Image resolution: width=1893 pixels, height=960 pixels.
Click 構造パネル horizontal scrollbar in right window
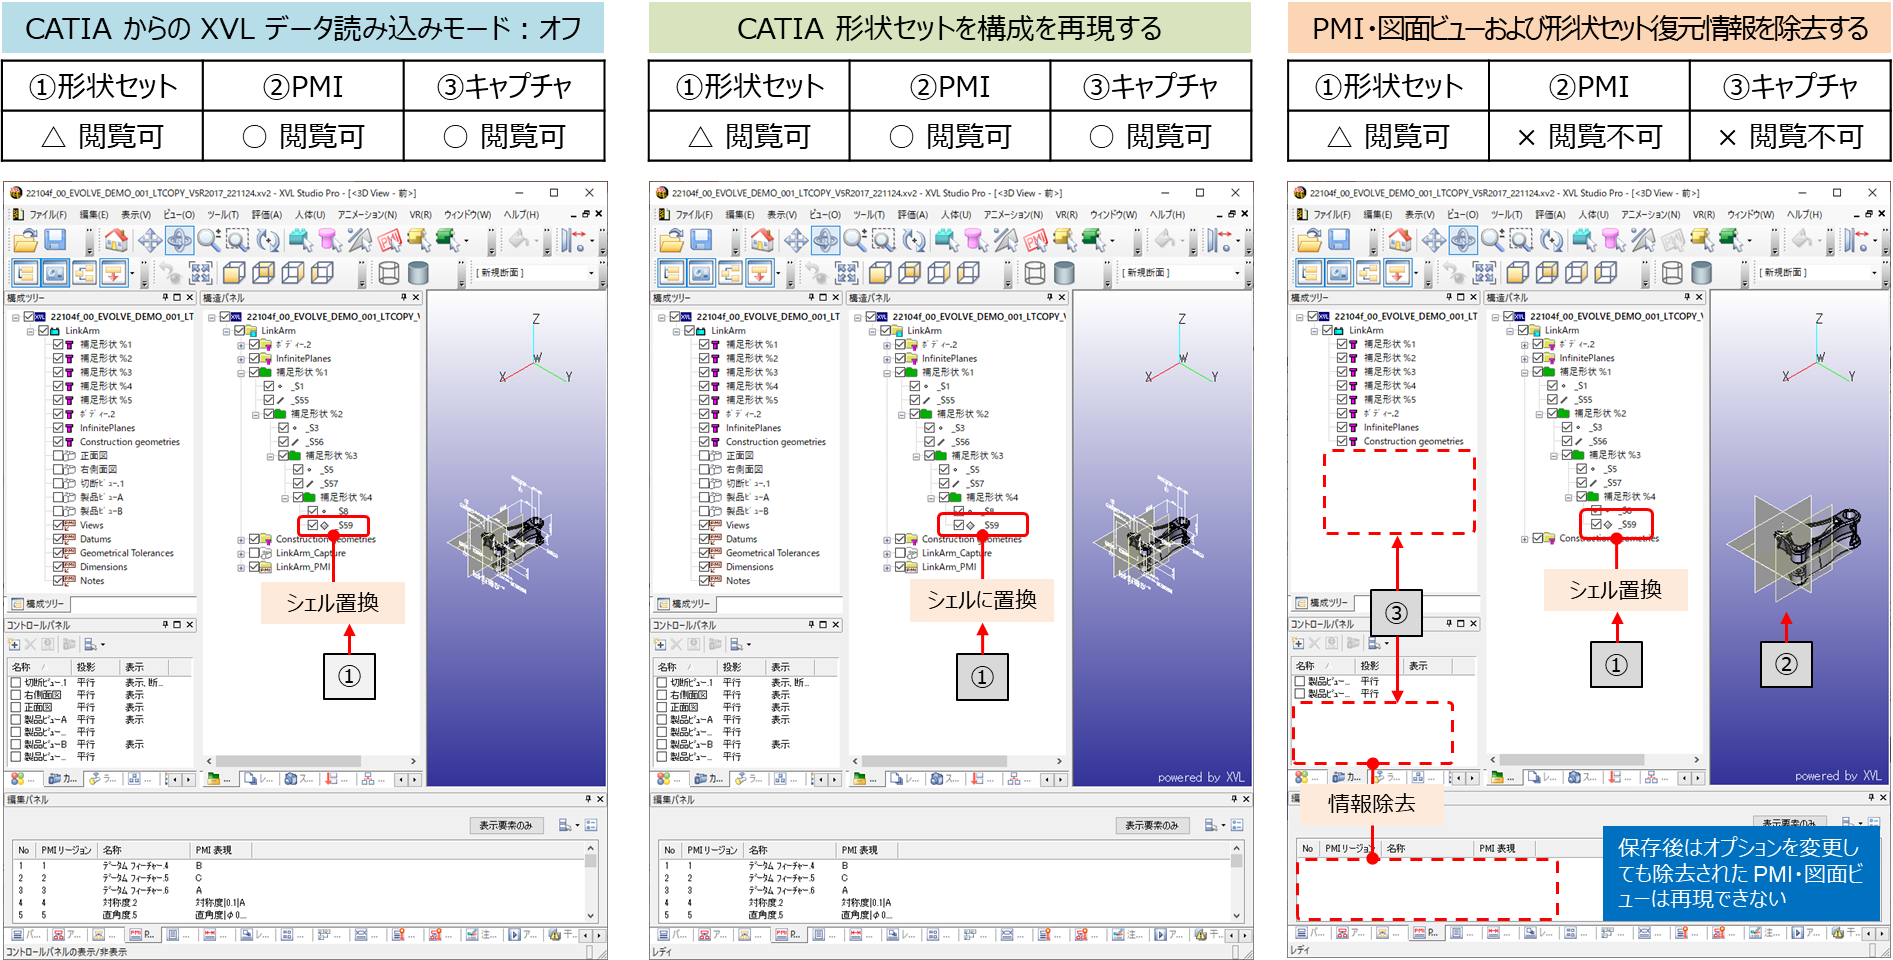(x=1571, y=760)
